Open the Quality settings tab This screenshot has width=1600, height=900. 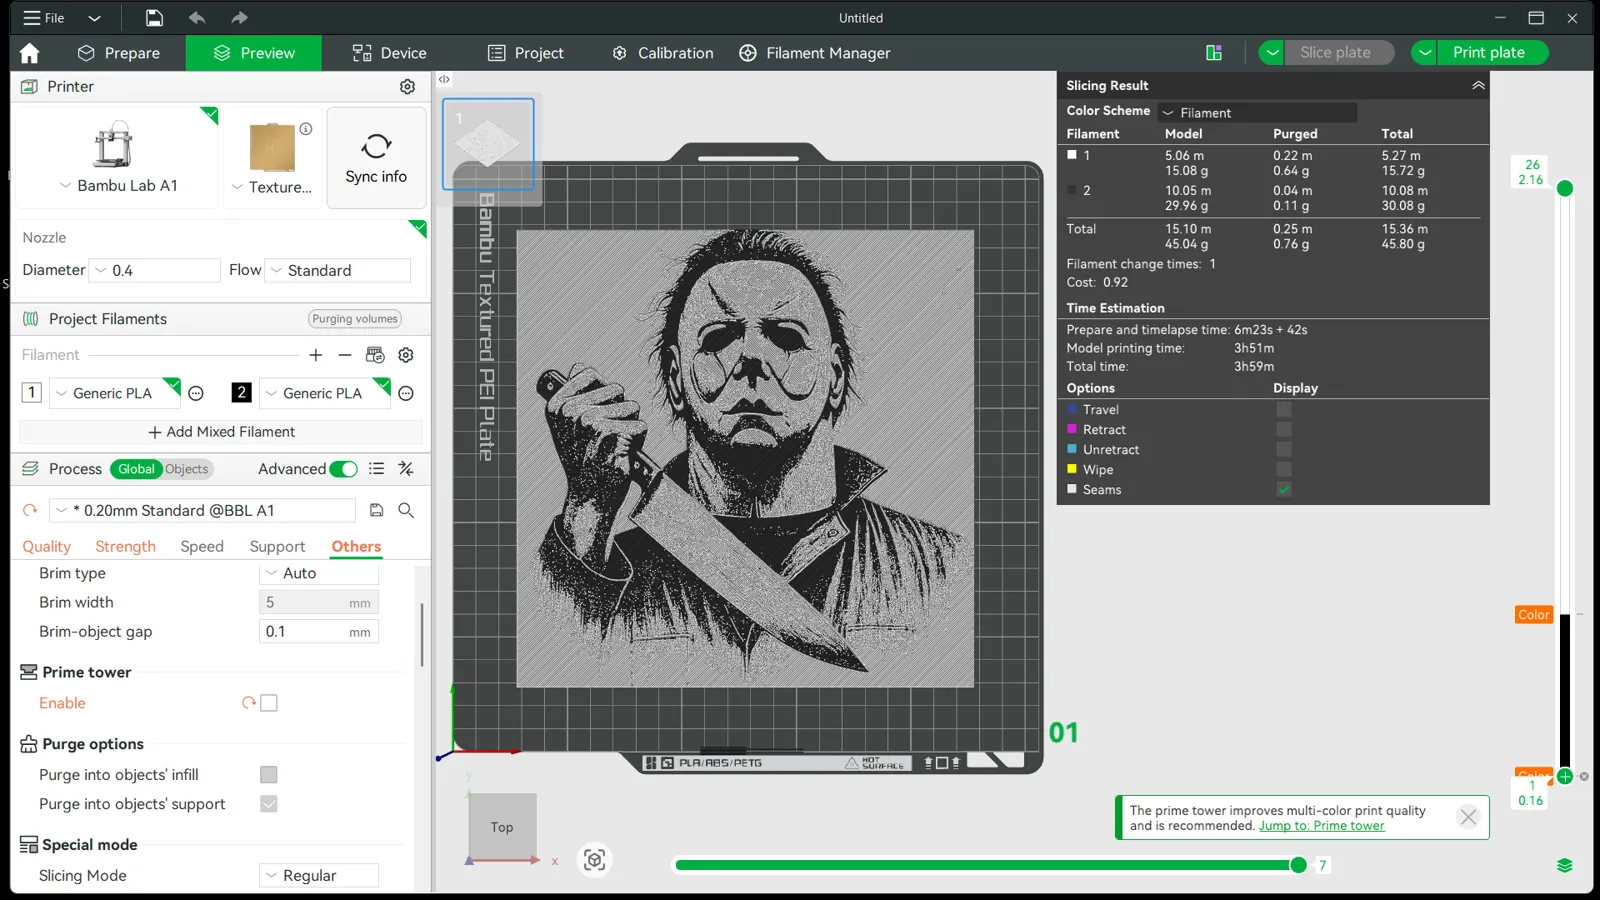coord(47,547)
